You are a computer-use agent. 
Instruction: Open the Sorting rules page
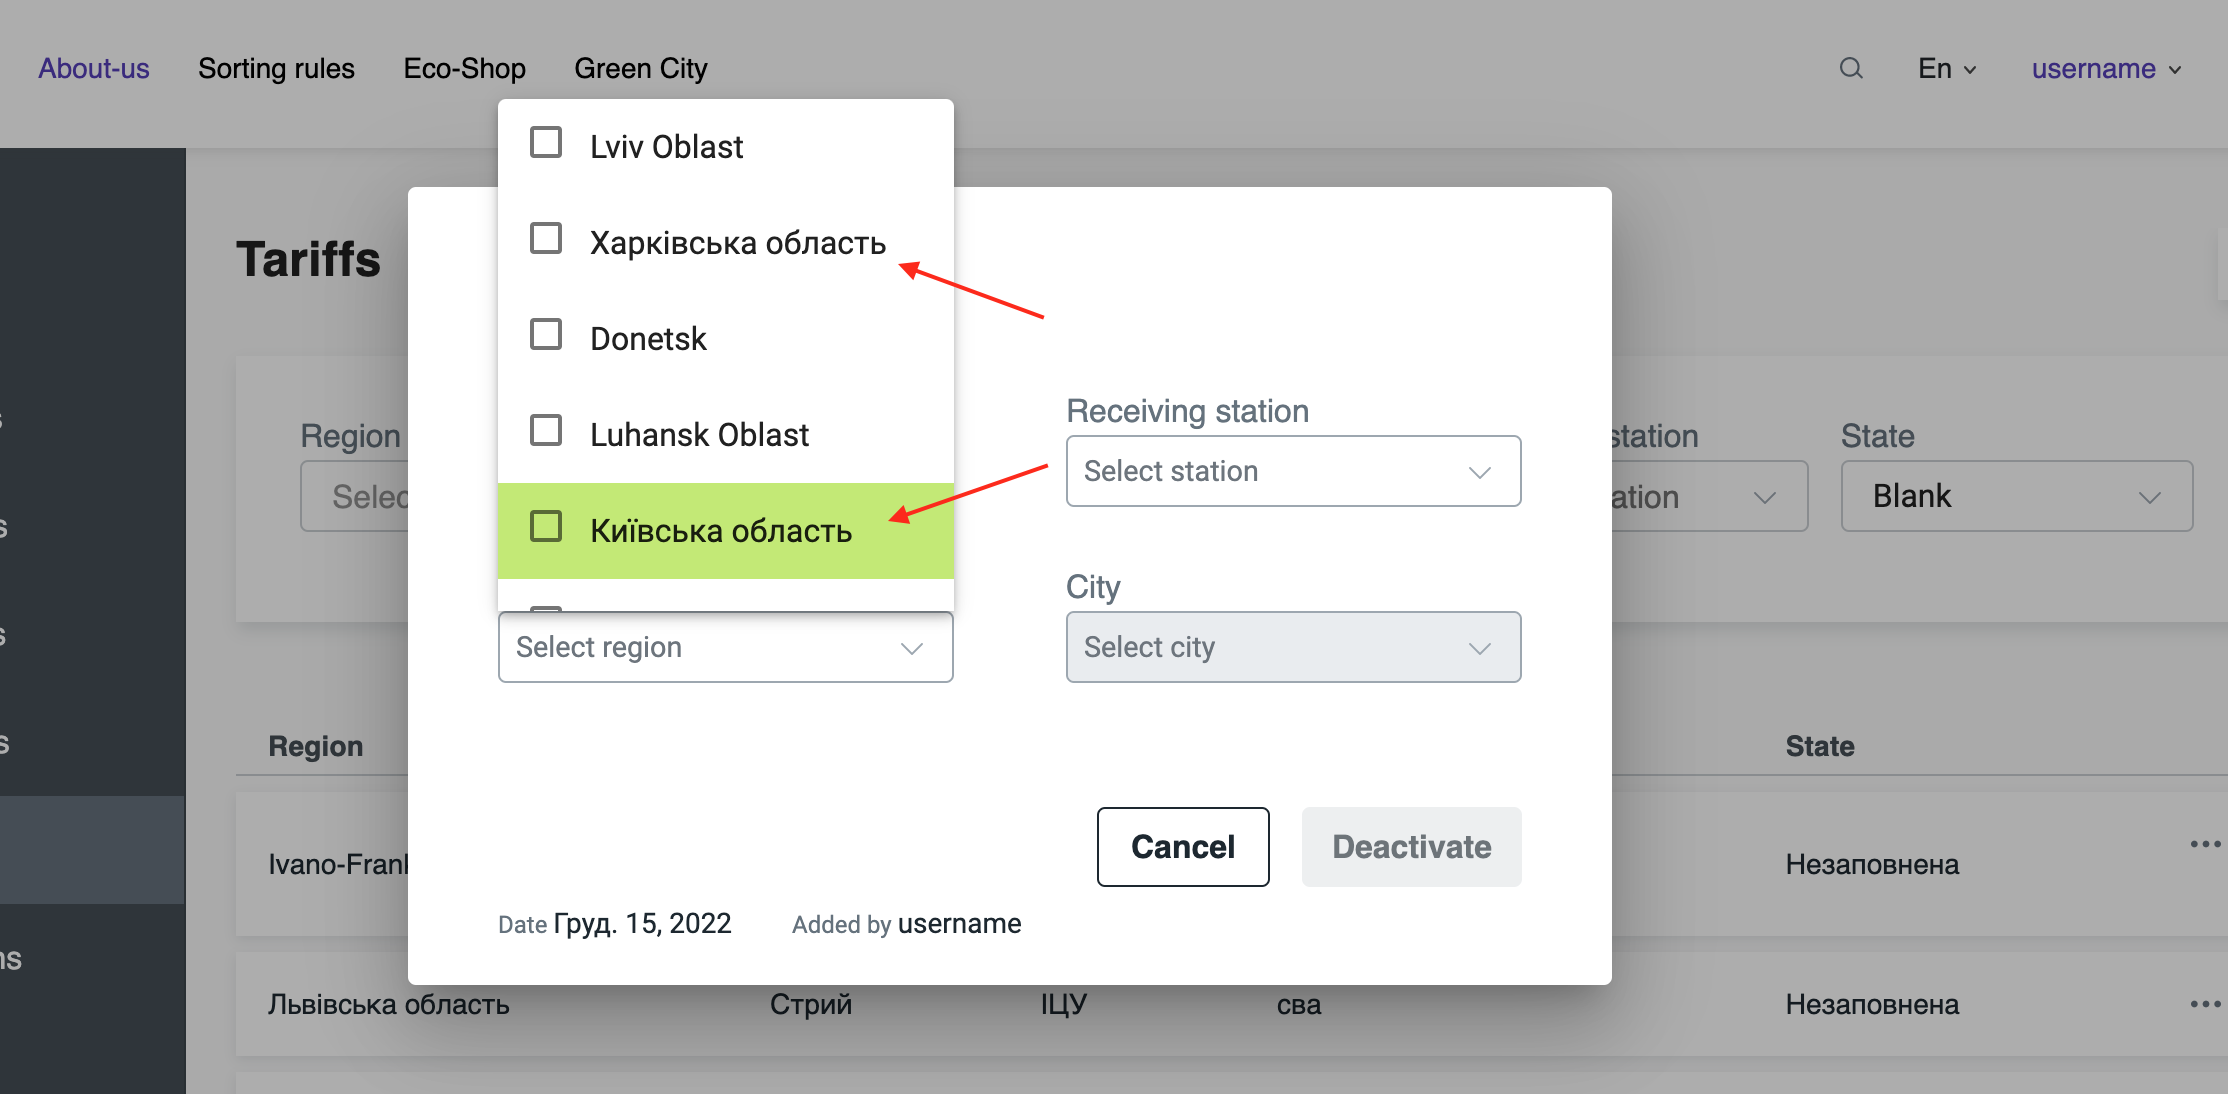point(276,68)
